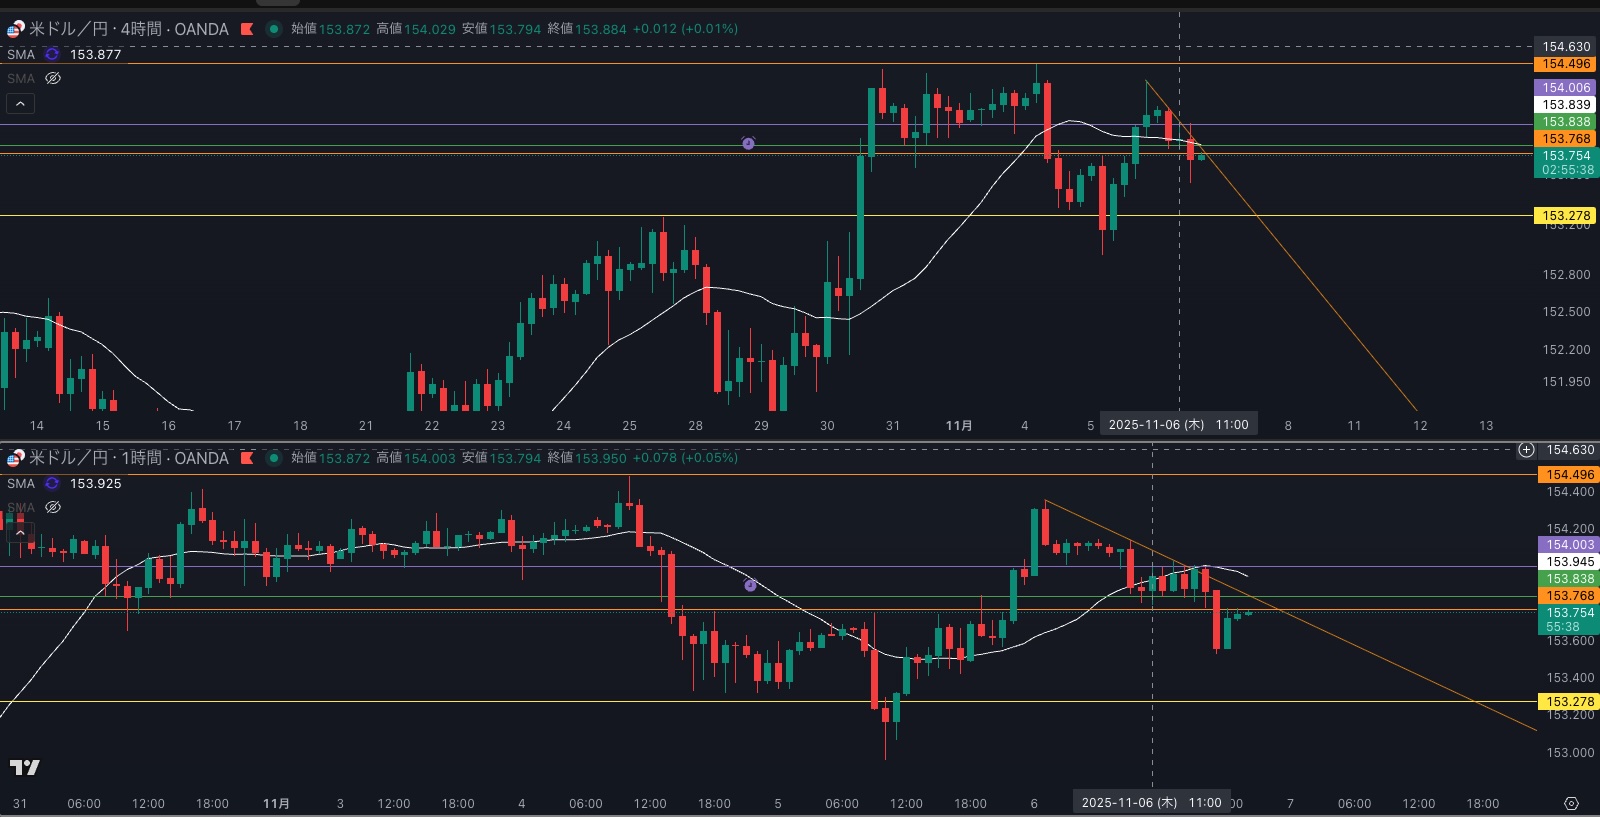Image resolution: width=1600 pixels, height=817 pixels.
Task: Click the green 153.838 price label on the 4時間 chart
Action: click(1565, 122)
